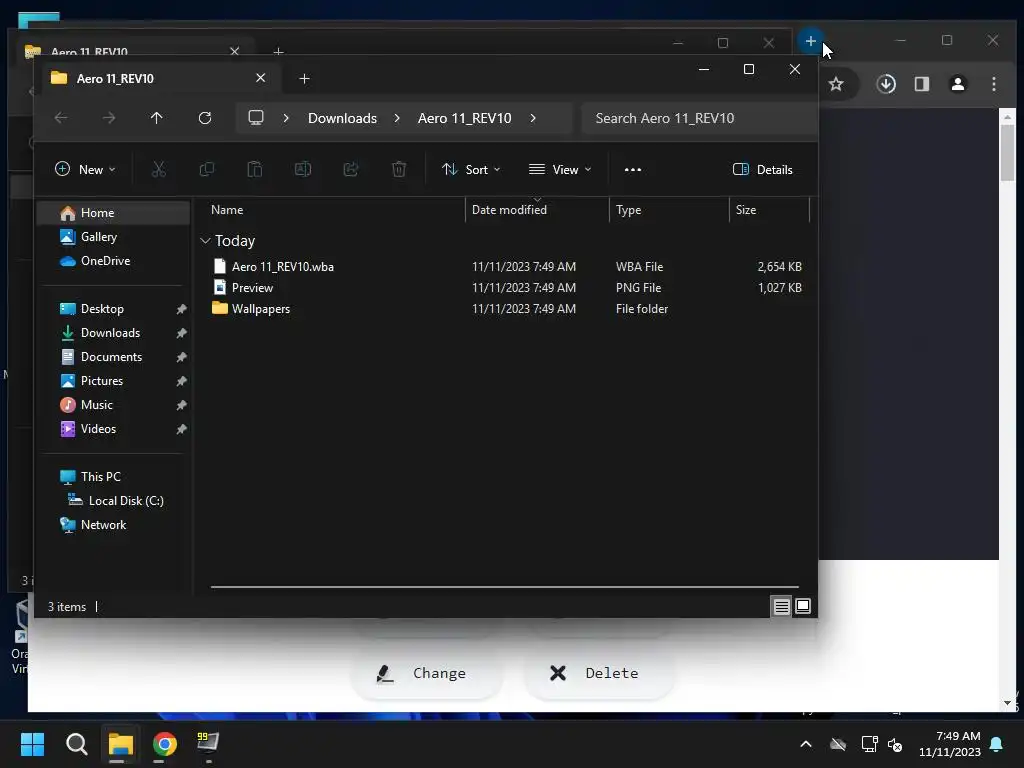
Task: Click File Explorer taskbar icon
Action: click(121, 744)
